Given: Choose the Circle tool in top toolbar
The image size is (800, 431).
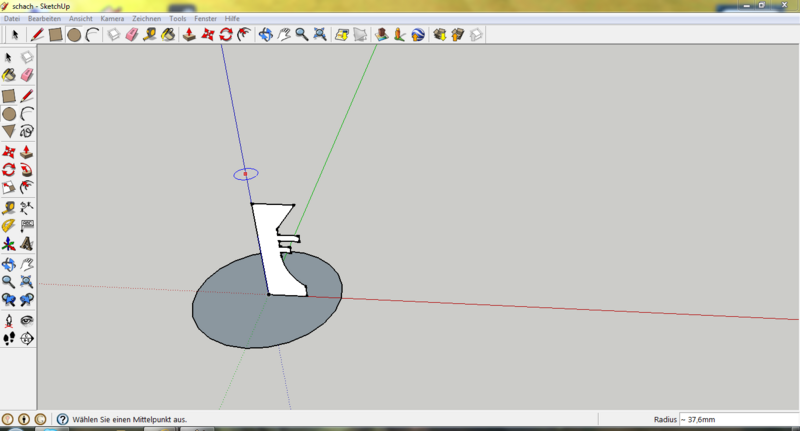Looking at the screenshot, I should point(74,35).
